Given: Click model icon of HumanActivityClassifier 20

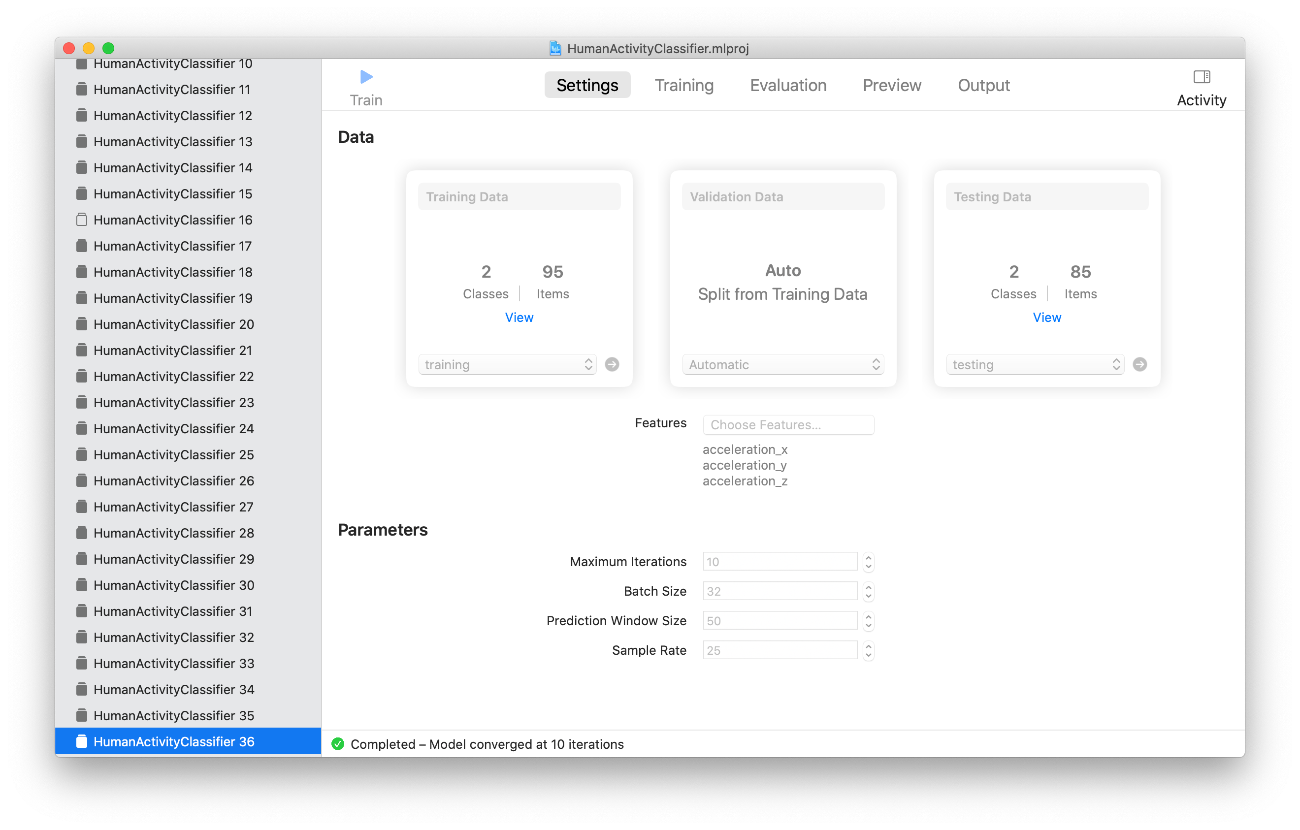Looking at the screenshot, I should coord(82,324).
